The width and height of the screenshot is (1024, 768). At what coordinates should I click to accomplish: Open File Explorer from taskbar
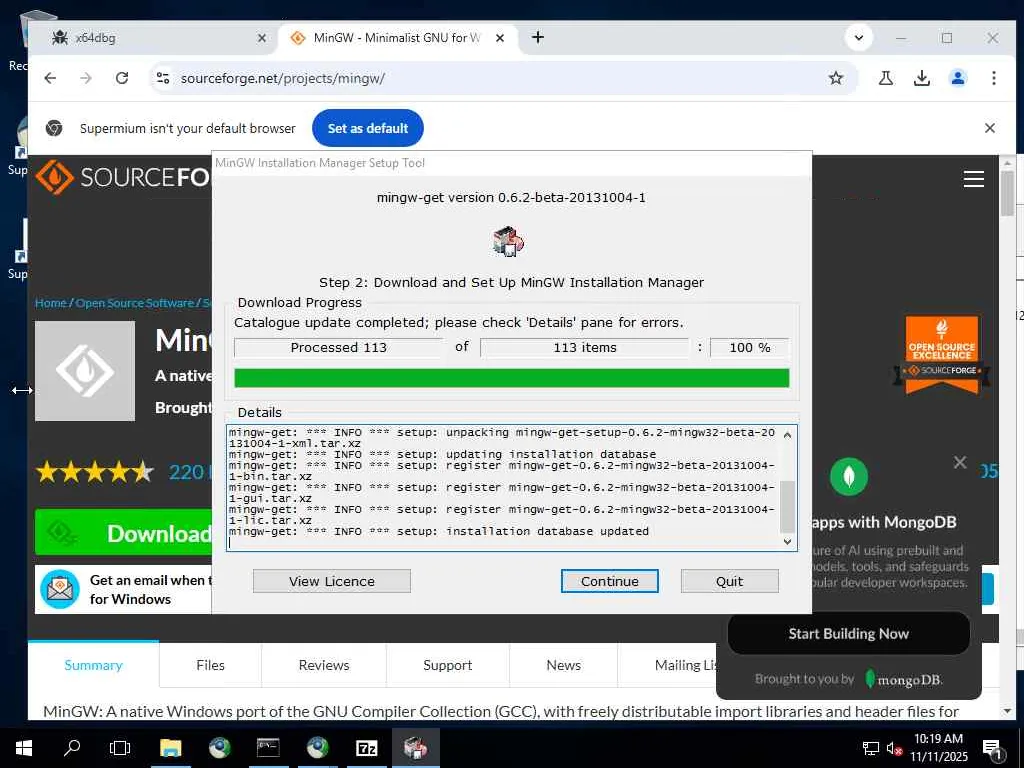[x=170, y=748]
